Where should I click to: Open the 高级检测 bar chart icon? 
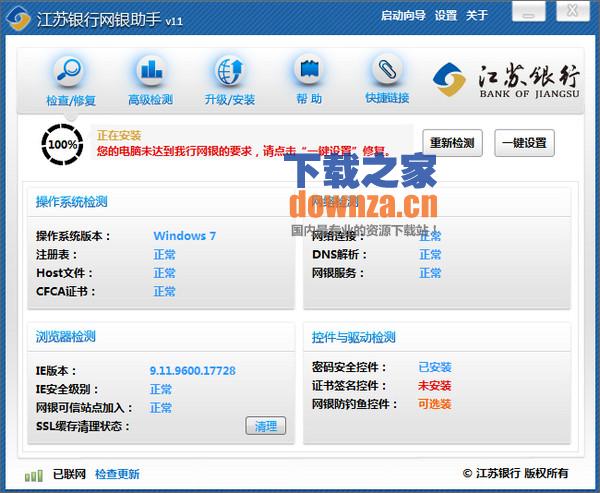click(x=151, y=70)
